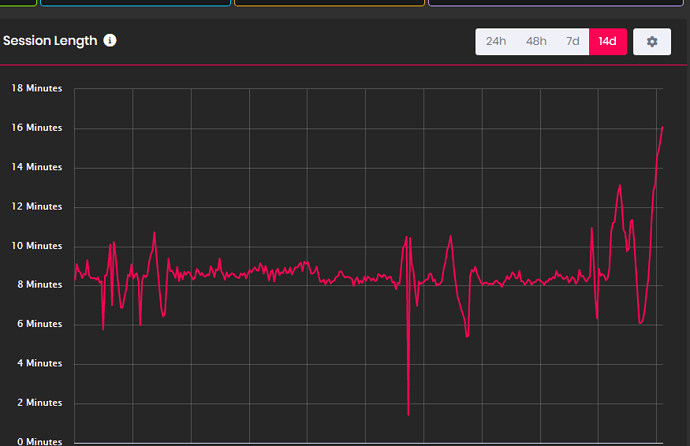Click the 14 Minutes axis label
Screen dimensions: 690x446
pyautogui.click(x=37, y=167)
